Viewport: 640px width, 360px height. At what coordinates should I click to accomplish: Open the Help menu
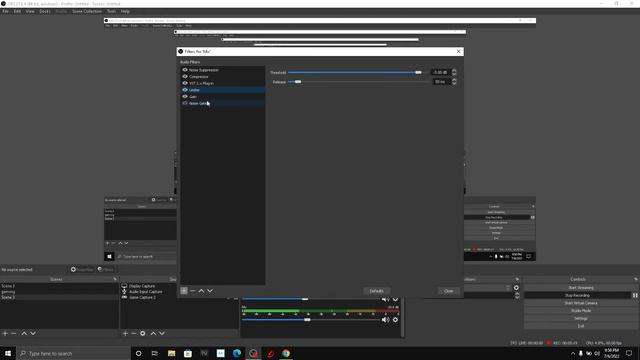[x=125, y=11]
